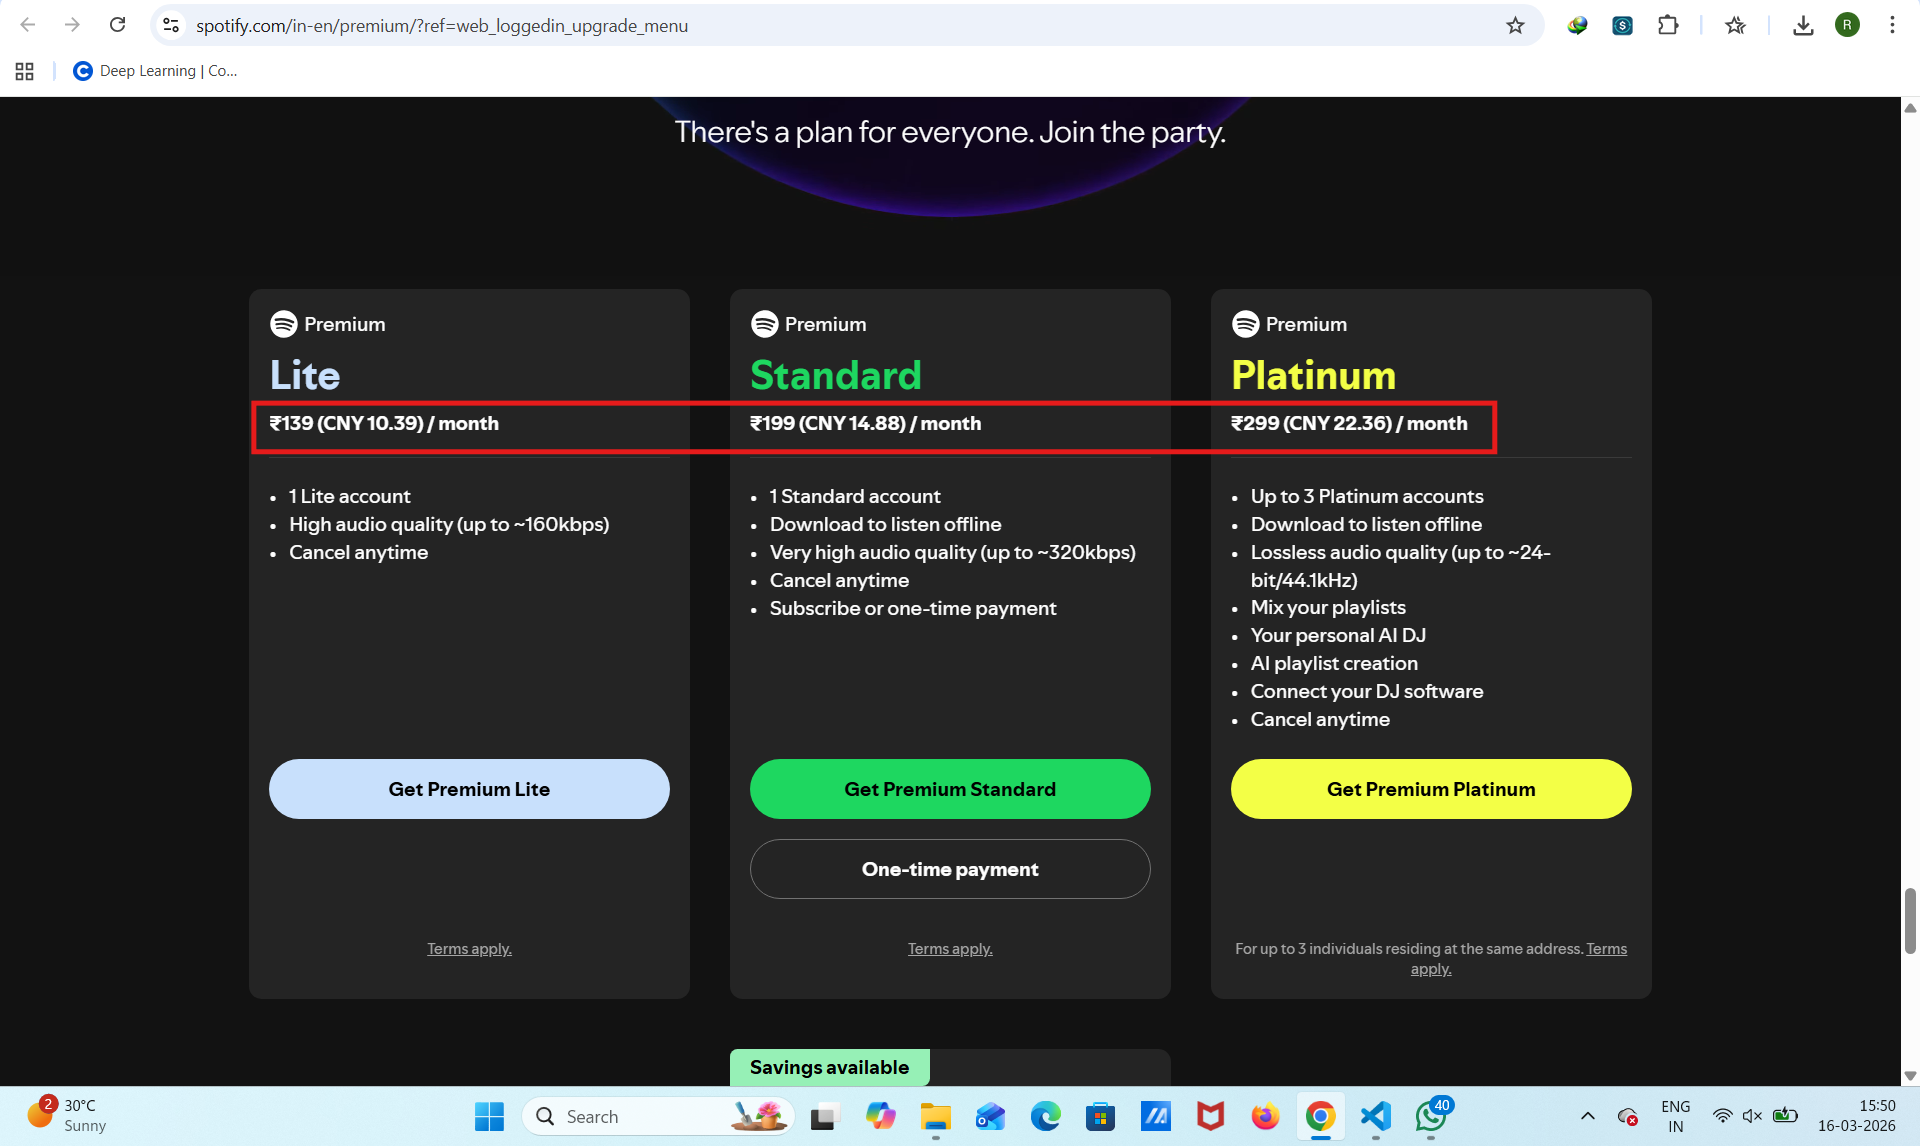Launch Firefox from the taskbar
Screen dimensions: 1920x1146
(x=1265, y=1116)
